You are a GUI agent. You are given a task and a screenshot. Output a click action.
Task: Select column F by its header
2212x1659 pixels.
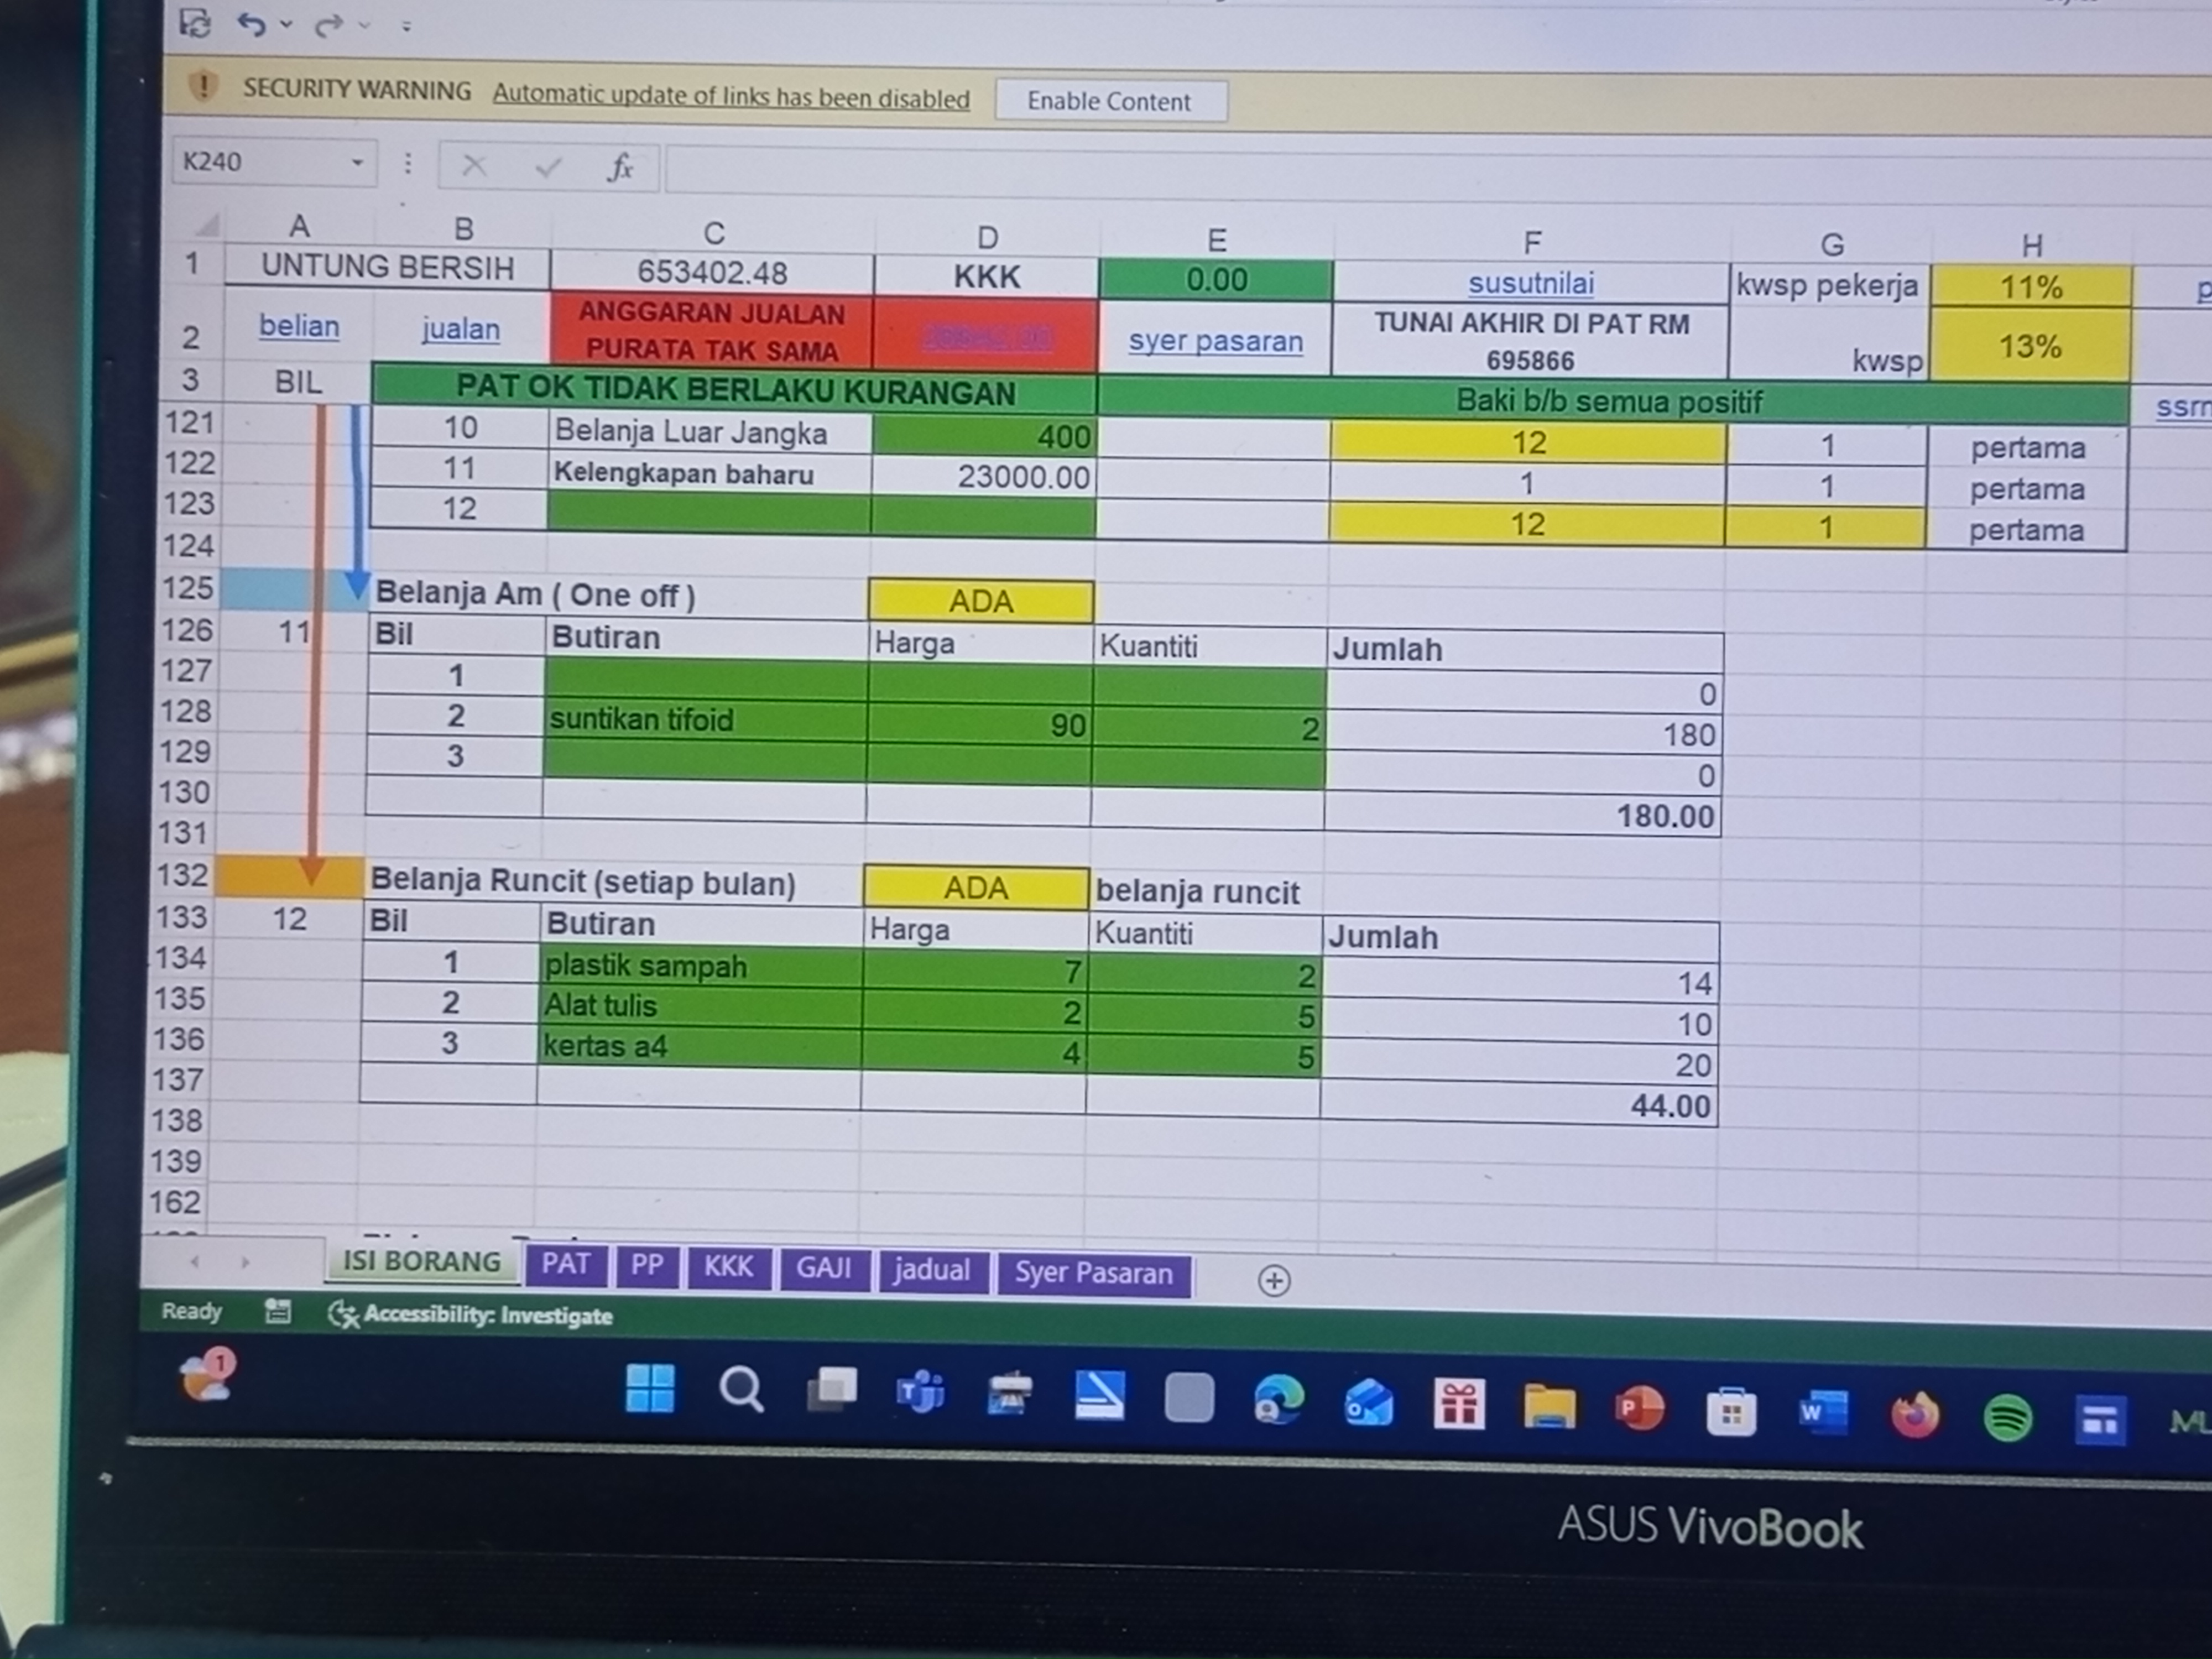1532,242
